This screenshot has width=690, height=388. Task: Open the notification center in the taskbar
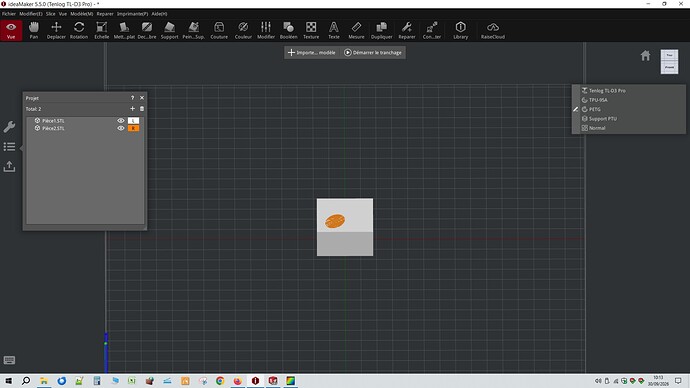pyautogui.click(x=678, y=381)
